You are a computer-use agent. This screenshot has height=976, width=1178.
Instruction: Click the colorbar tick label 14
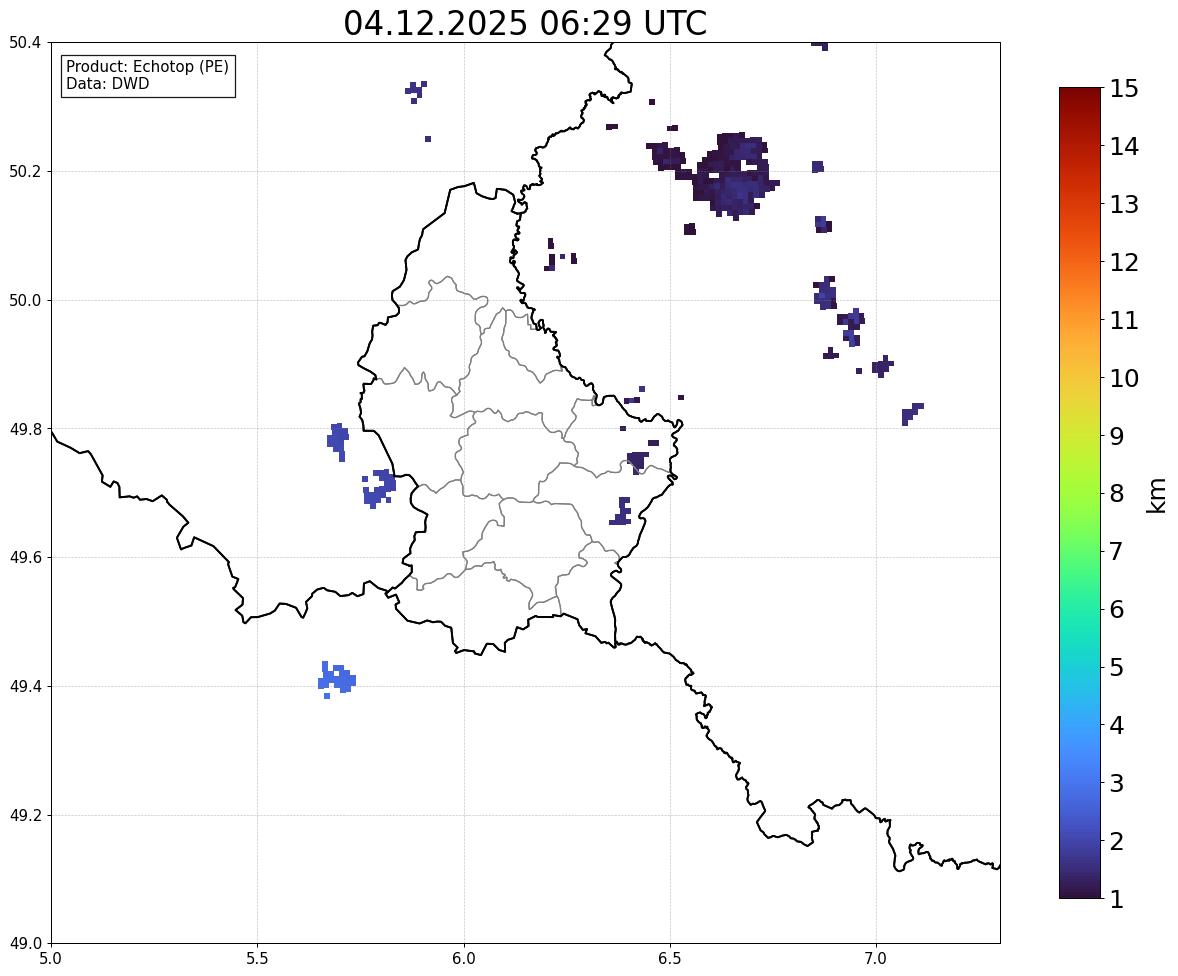point(1124,147)
